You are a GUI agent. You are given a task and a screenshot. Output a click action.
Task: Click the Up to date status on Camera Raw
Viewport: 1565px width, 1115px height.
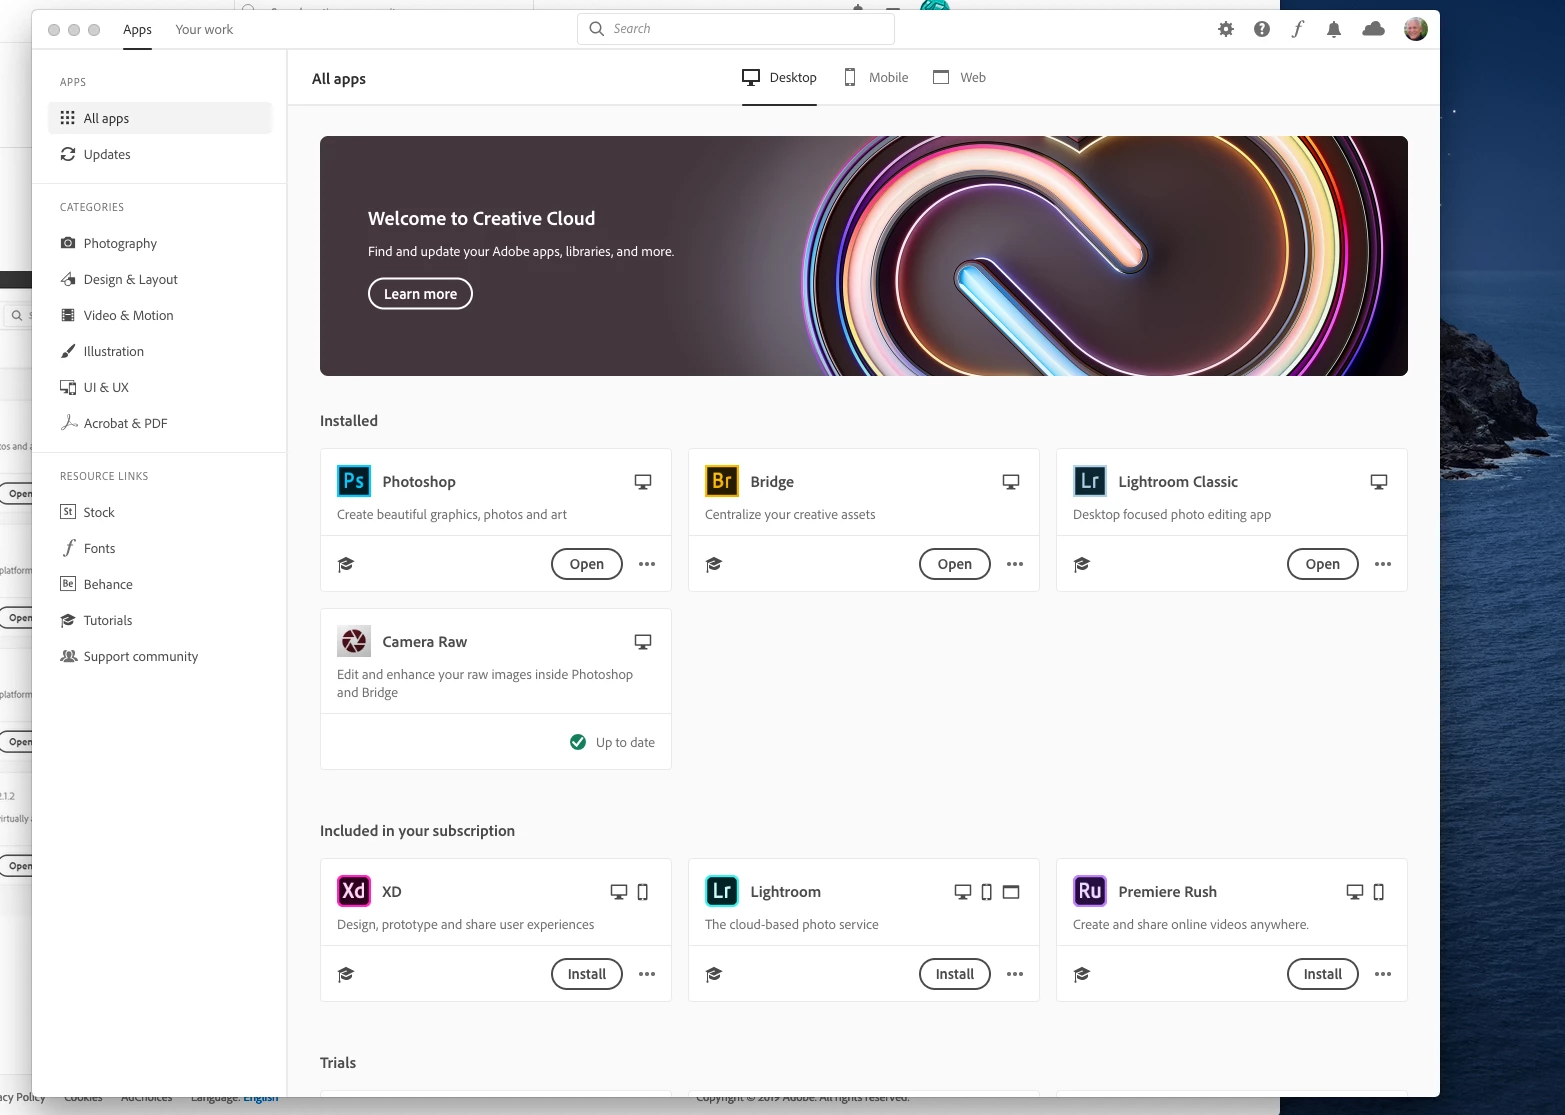612,742
